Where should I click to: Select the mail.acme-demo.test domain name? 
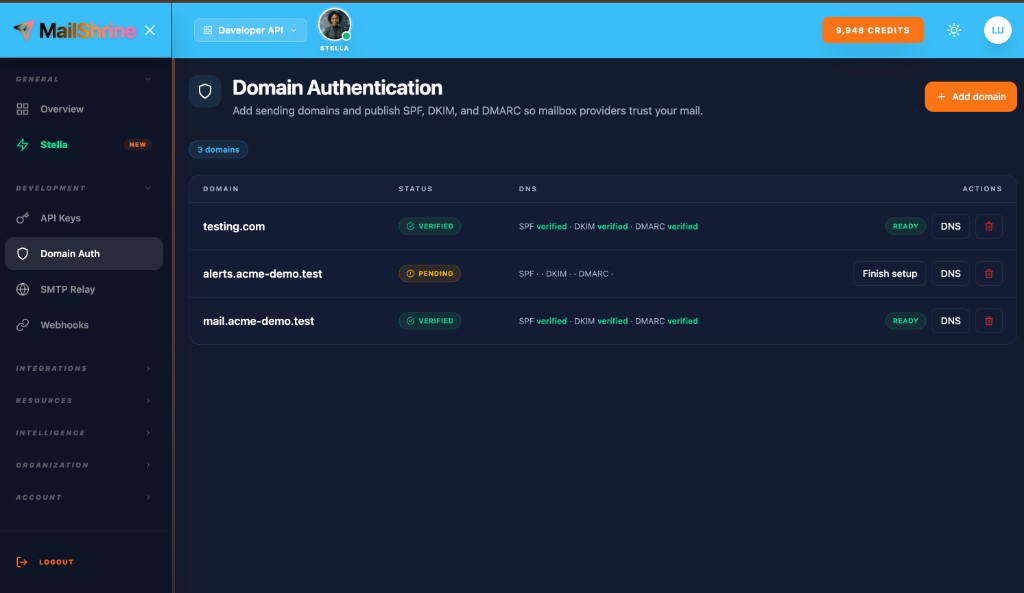tap(259, 321)
